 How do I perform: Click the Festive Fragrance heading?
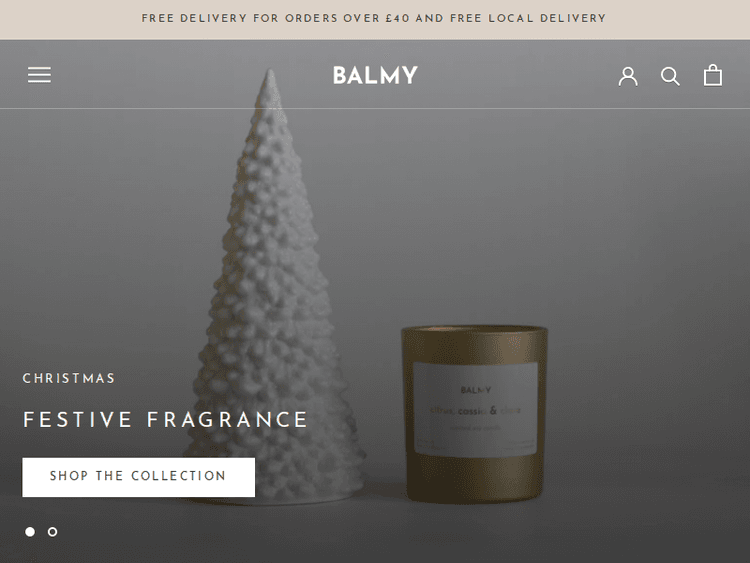click(x=165, y=419)
